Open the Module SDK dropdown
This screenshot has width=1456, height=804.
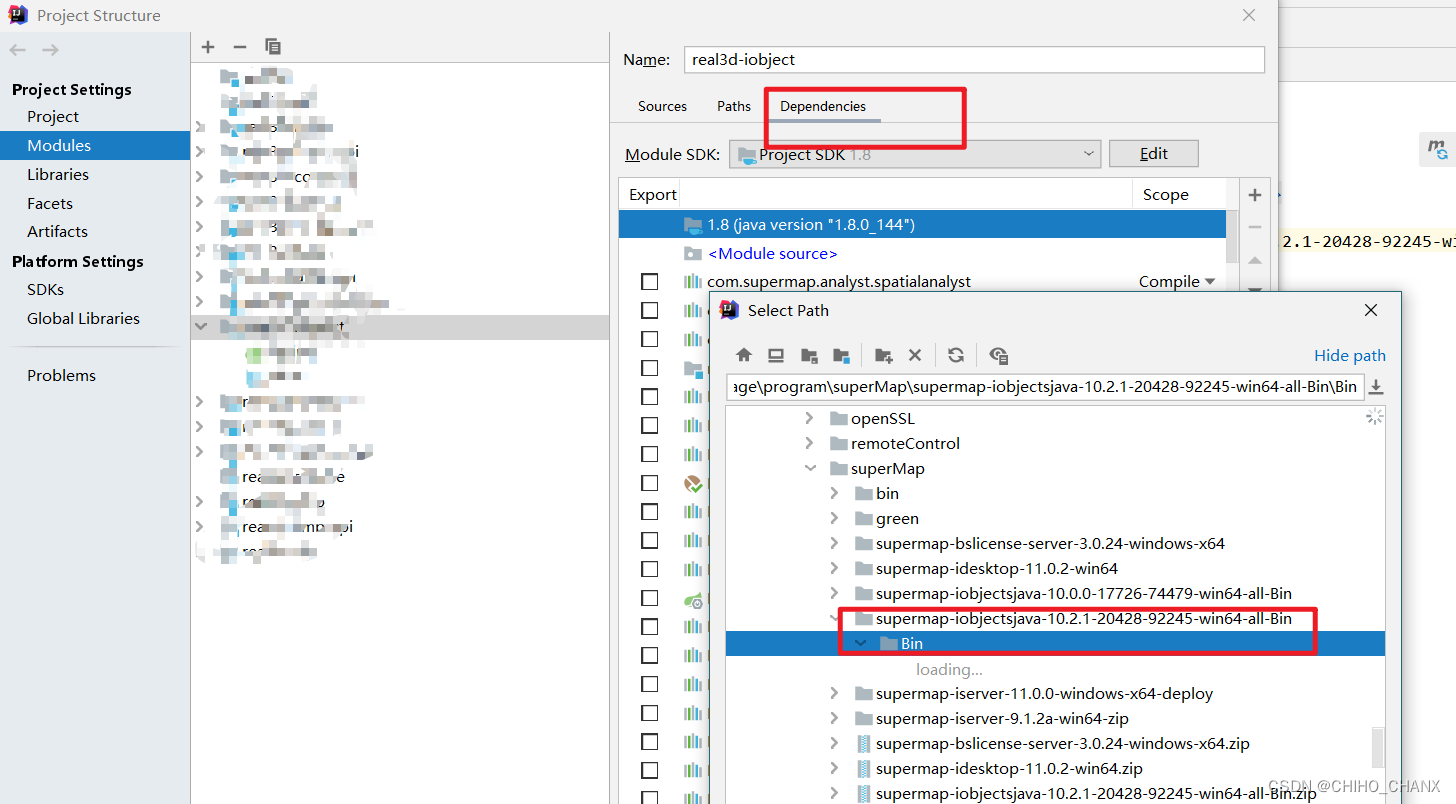click(1089, 153)
